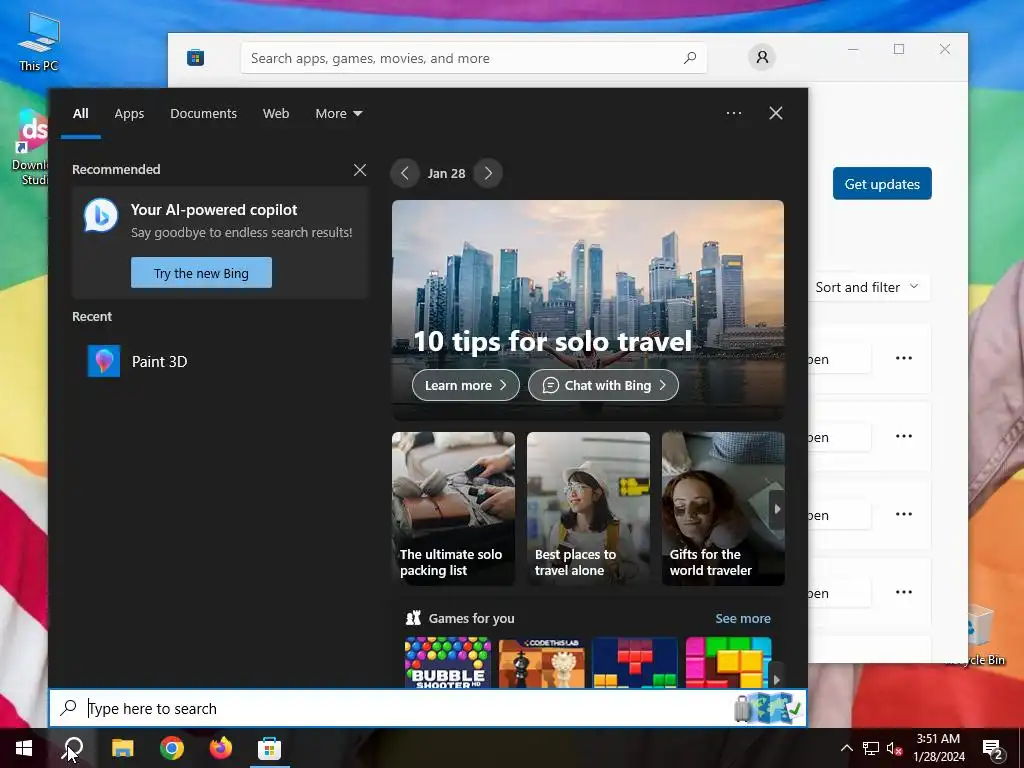Open The ultimate solo packing list card
This screenshot has width=1024, height=768.
[x=453, y=509]
